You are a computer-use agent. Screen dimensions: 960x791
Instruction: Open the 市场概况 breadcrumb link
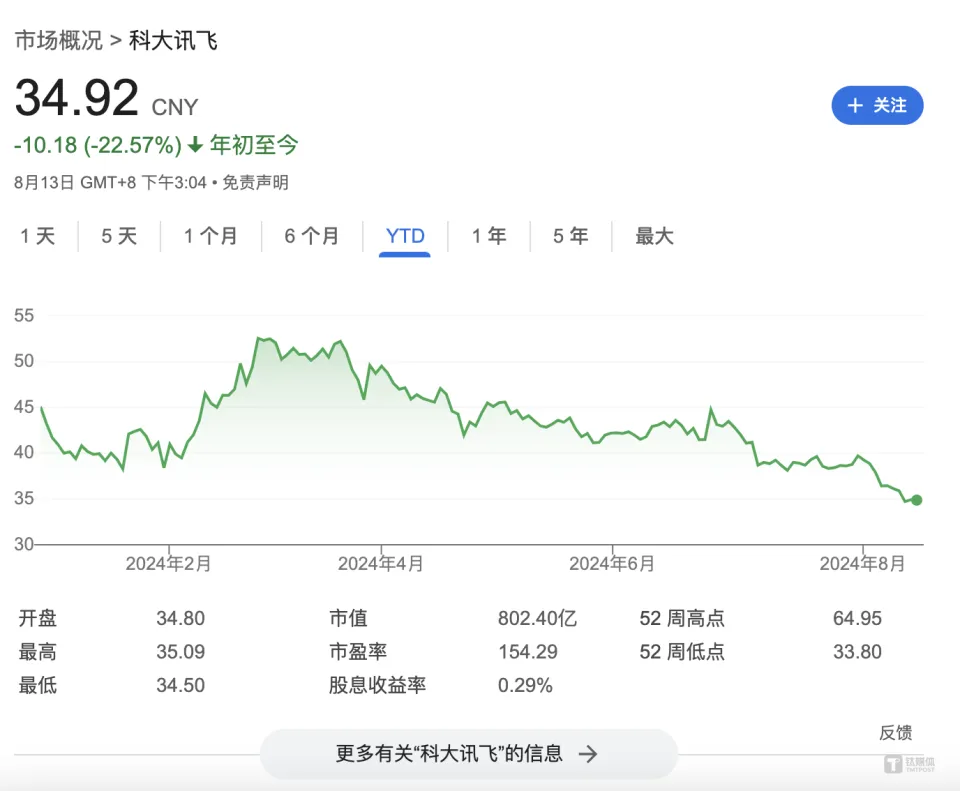(58, 41)
